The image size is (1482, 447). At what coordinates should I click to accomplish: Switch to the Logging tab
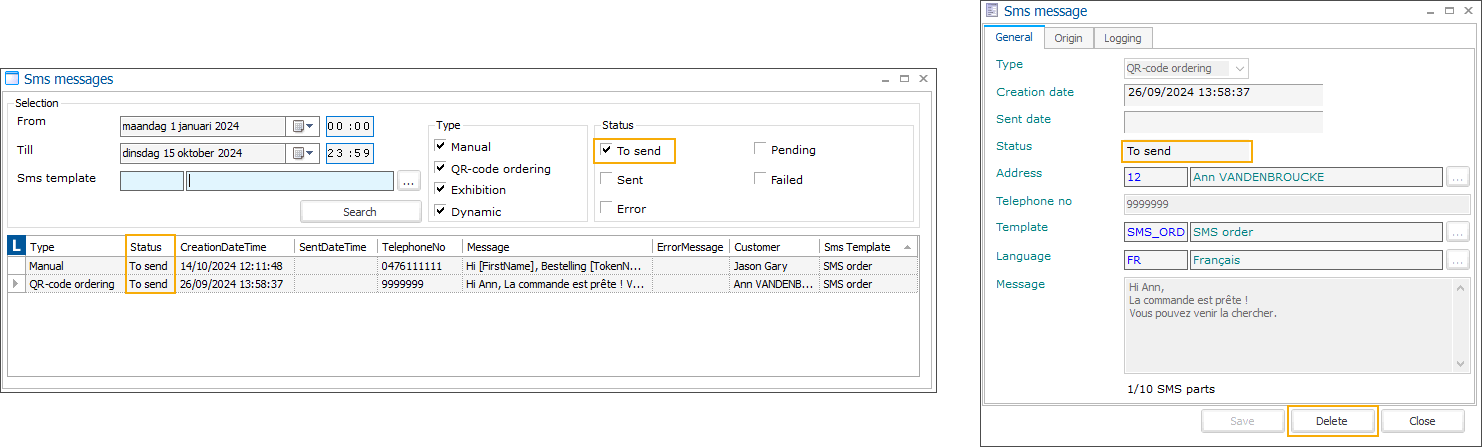[1123, 38]
